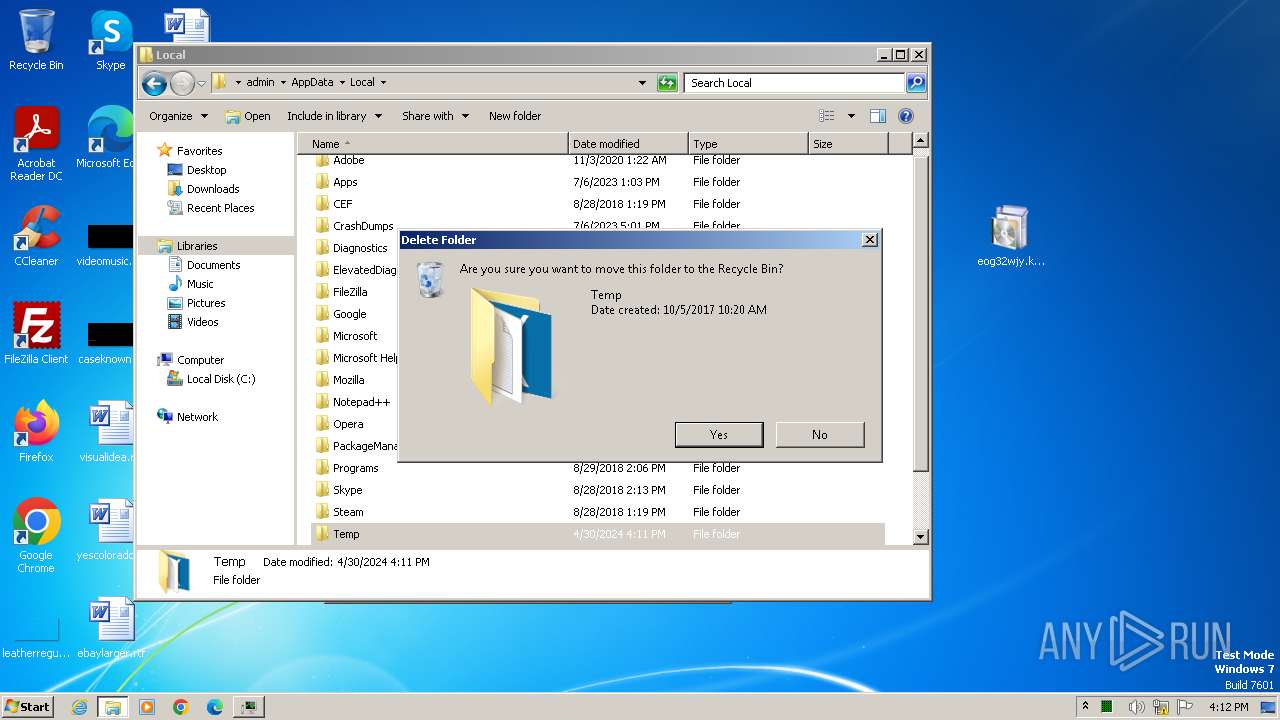This screenshot has width=1280, height=720.
Task: Select Libraries in the navigation pane
Action: [x=197, y=246]
